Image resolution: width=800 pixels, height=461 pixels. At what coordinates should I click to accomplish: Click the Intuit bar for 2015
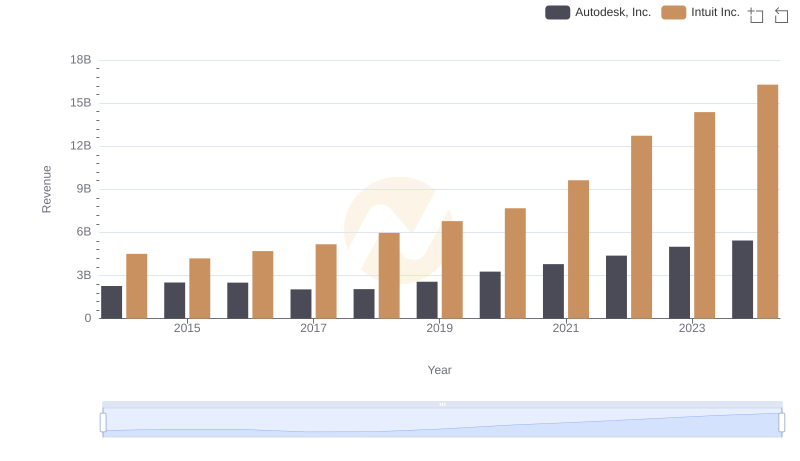point(199,288)
